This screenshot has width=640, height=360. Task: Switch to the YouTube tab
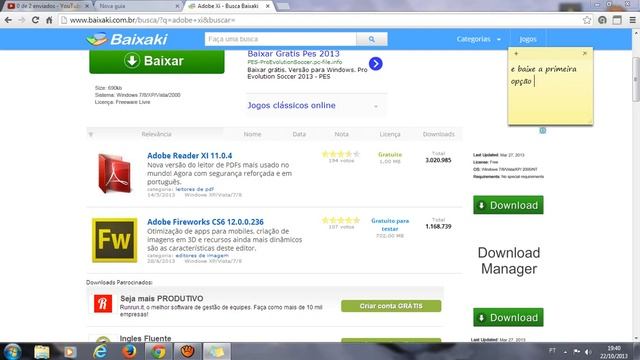coord(48,6)
